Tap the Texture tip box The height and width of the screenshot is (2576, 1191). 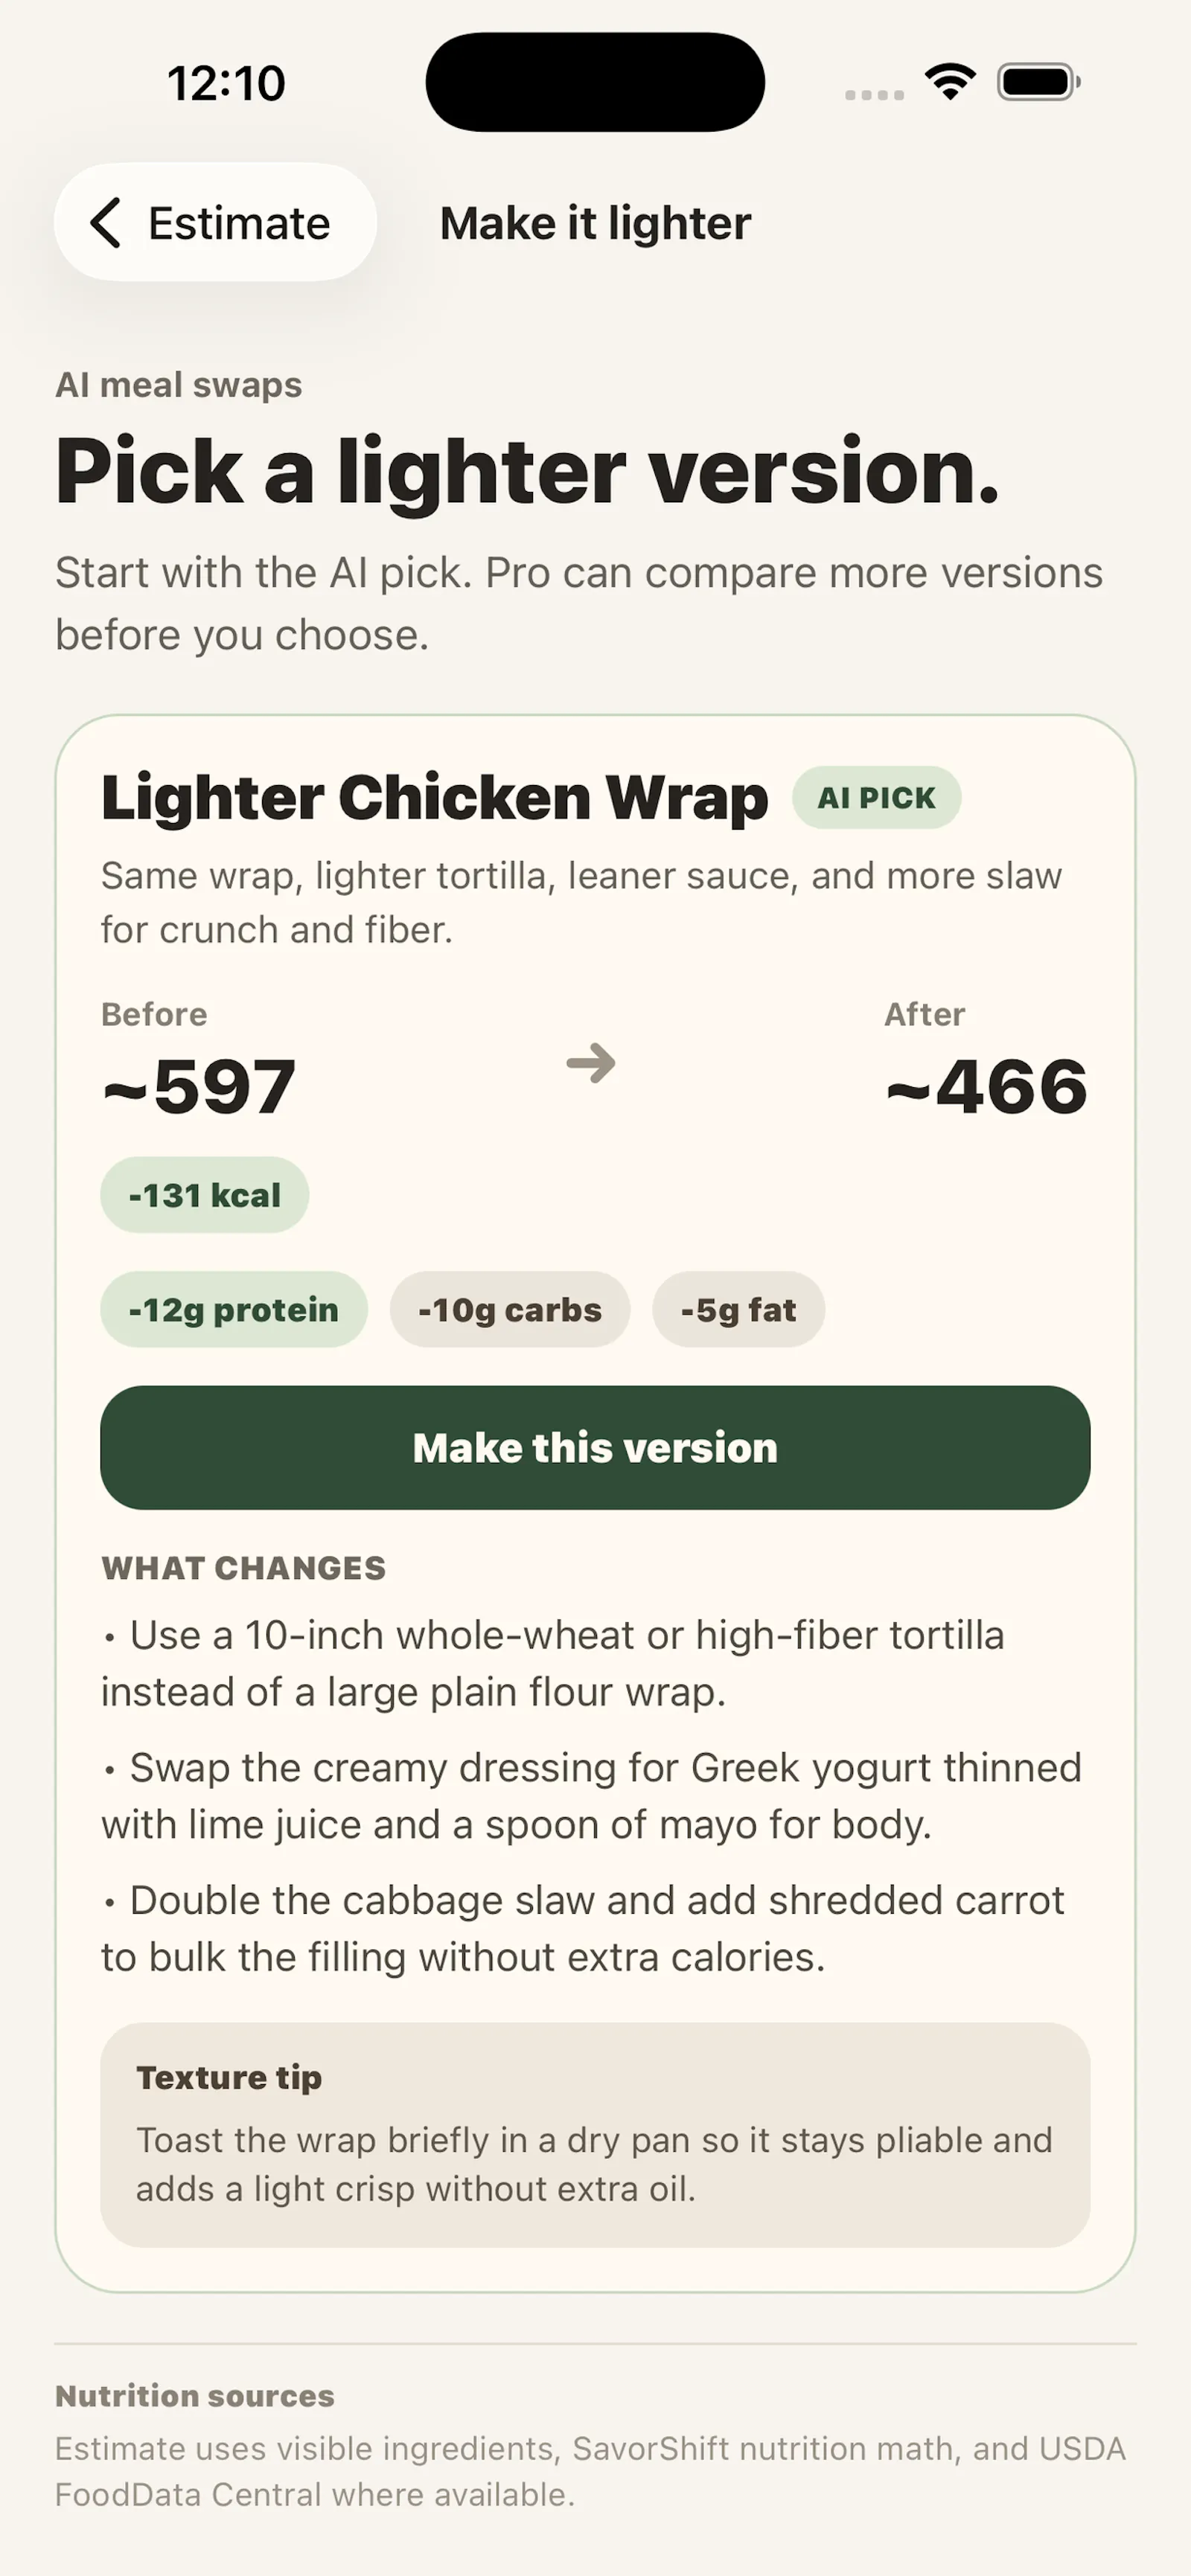(595, 2135)
